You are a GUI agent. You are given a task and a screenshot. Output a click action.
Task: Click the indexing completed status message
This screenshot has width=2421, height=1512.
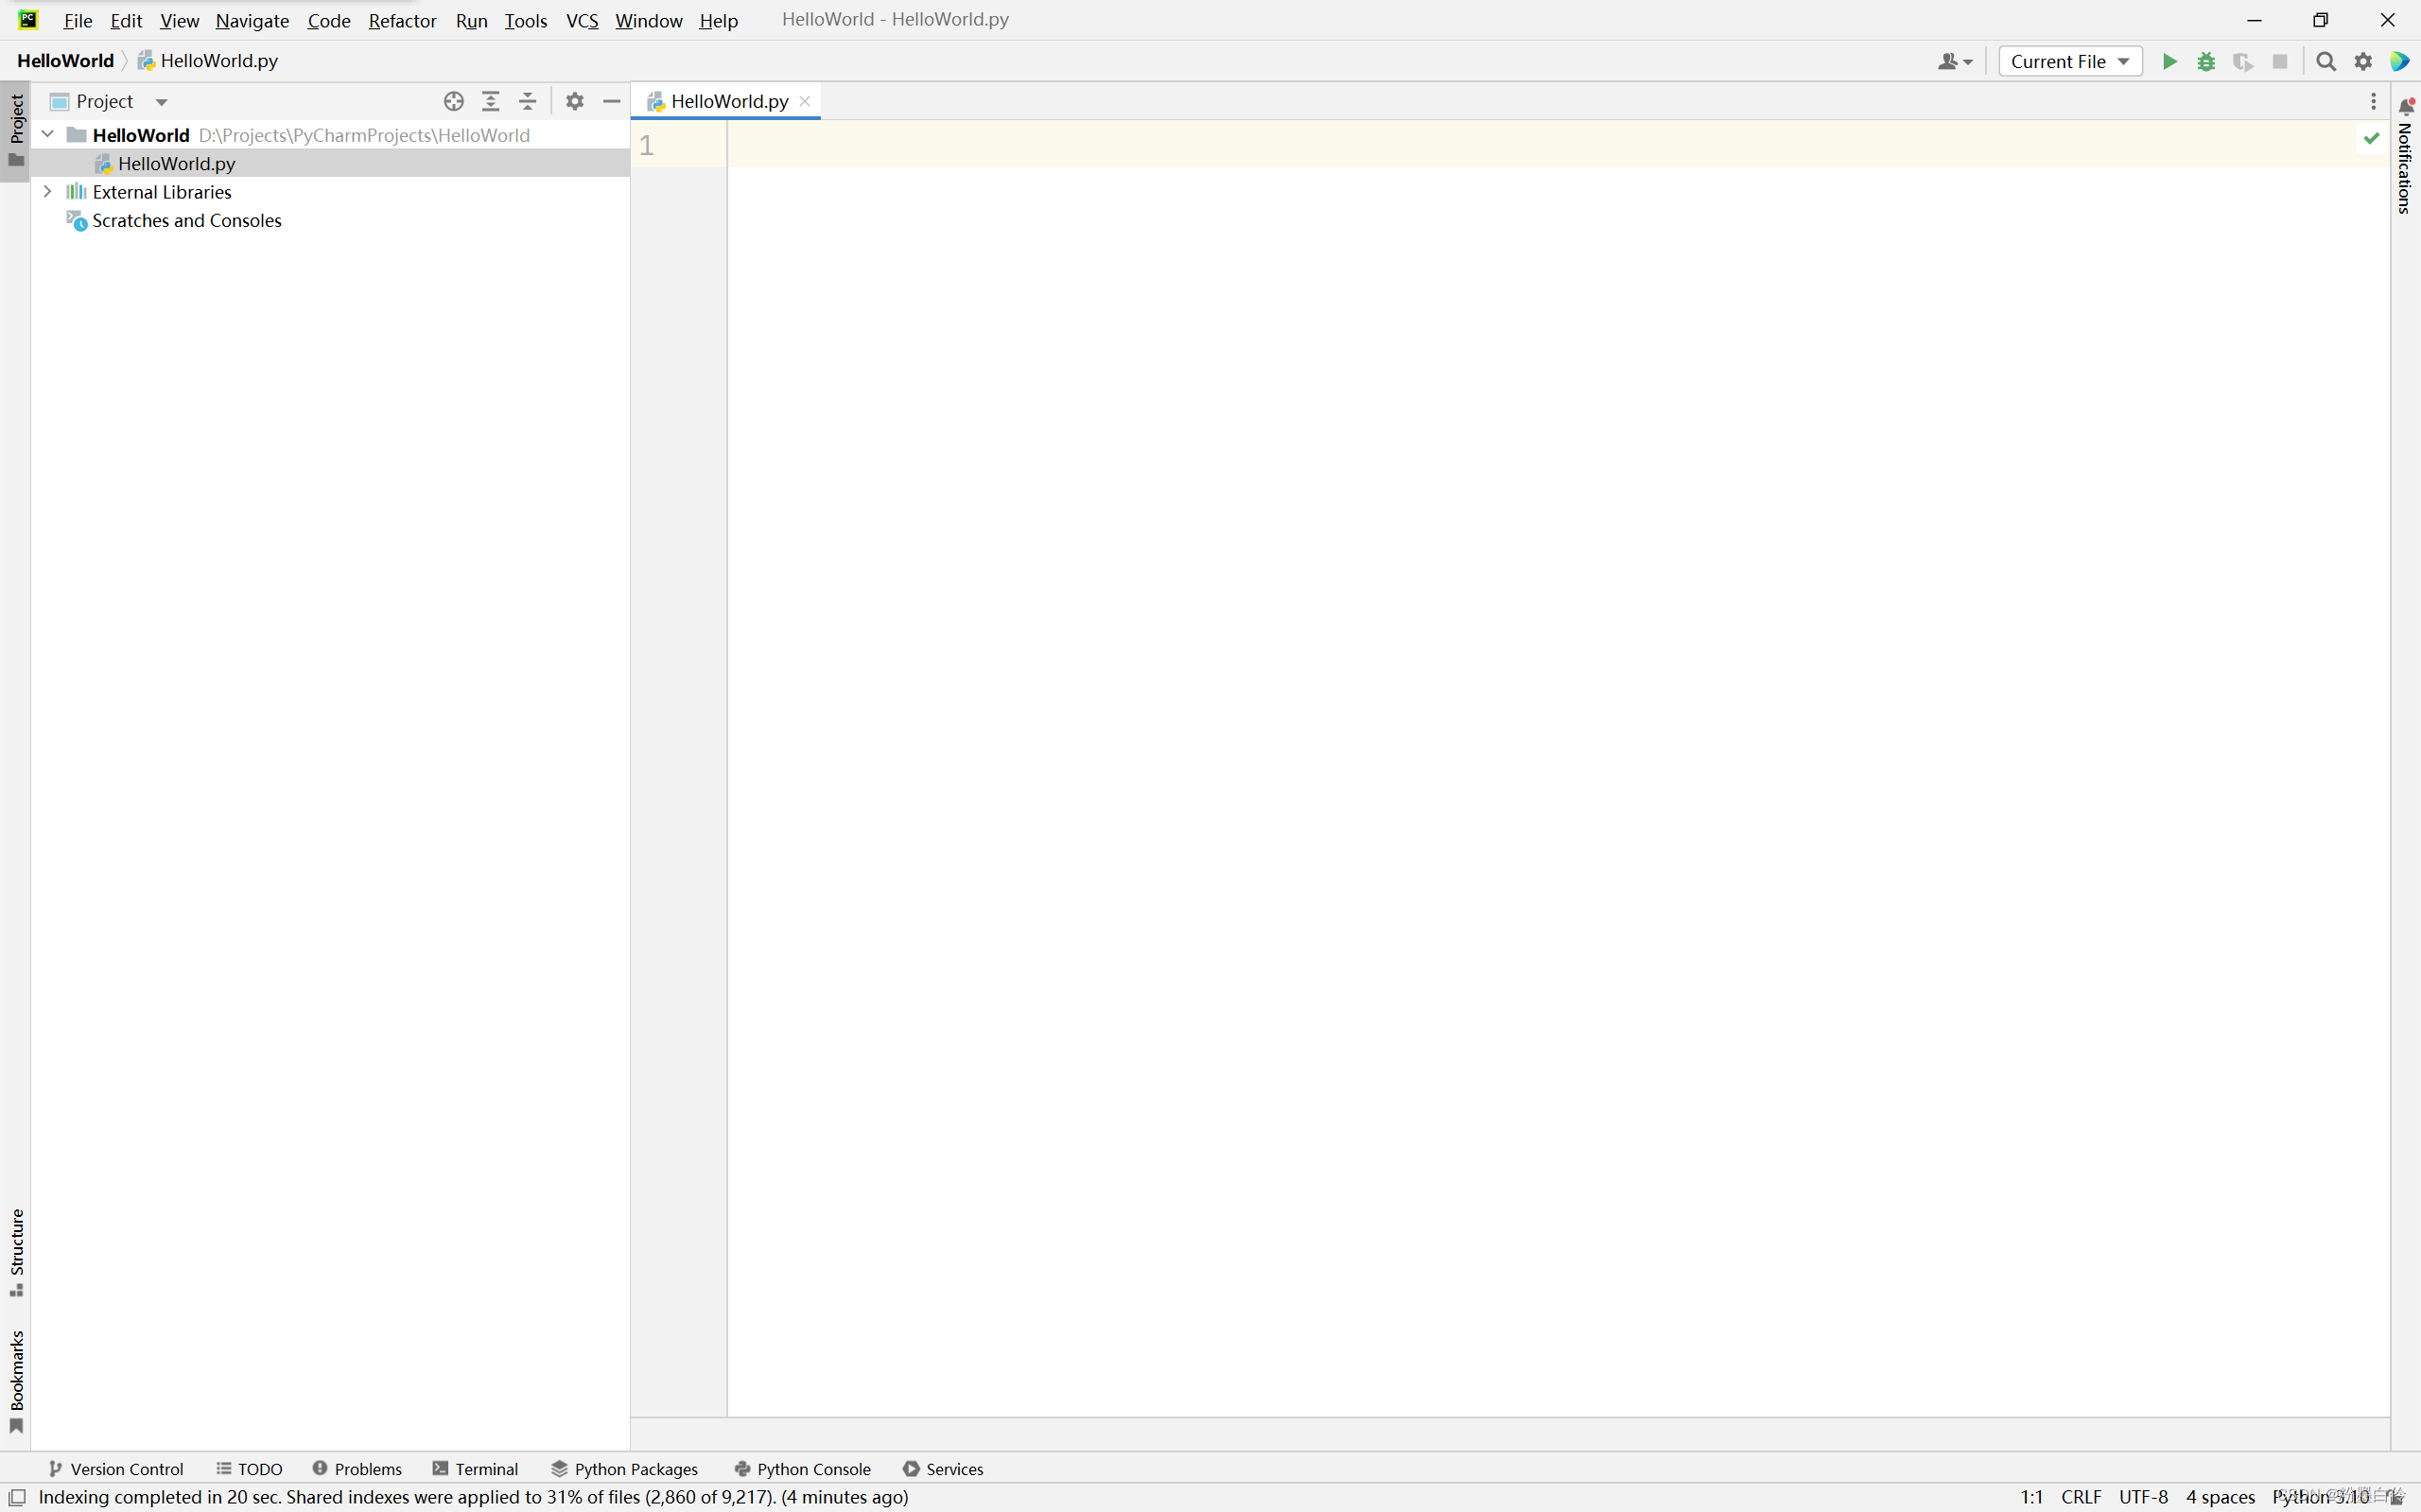click(473, 1497)
